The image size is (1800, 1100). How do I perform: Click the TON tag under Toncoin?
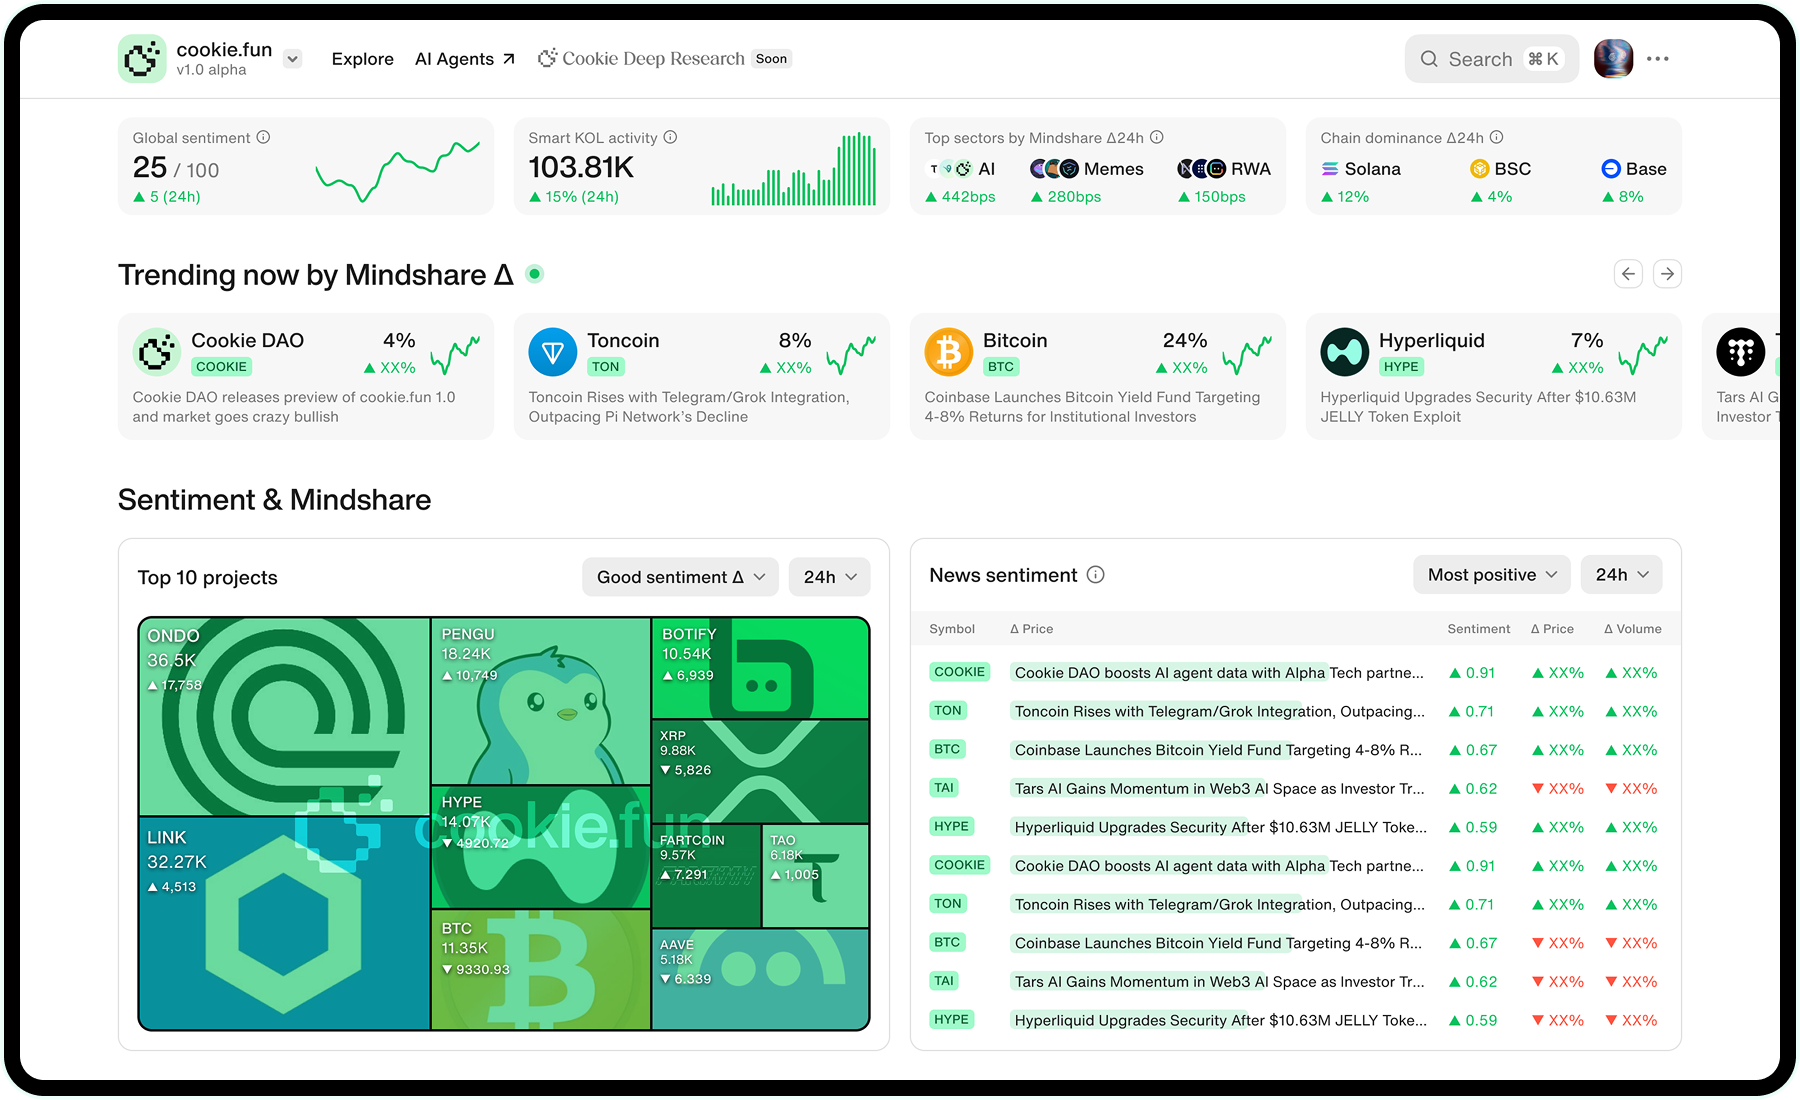tap(605, 367)
